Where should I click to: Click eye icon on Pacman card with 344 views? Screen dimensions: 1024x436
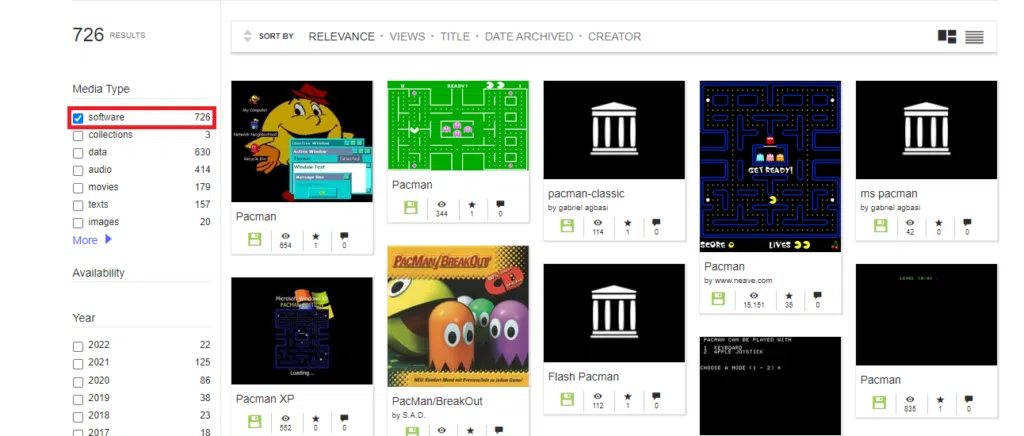[x=441, y=204]
